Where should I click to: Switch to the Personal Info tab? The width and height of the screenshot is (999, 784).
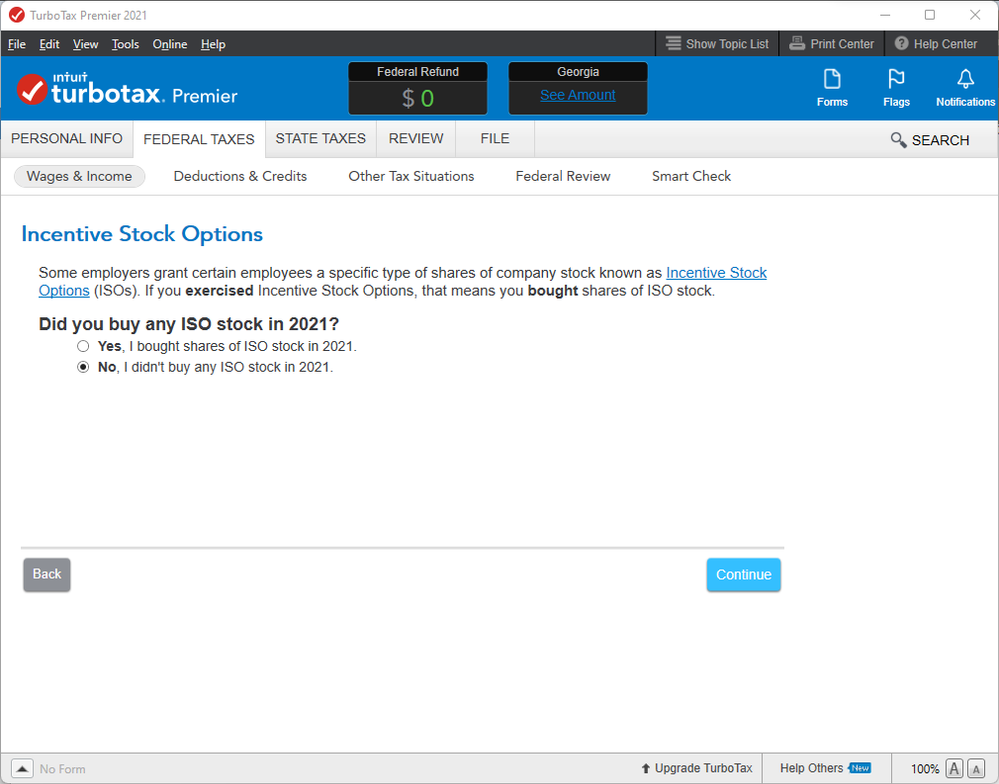[67, 139]
